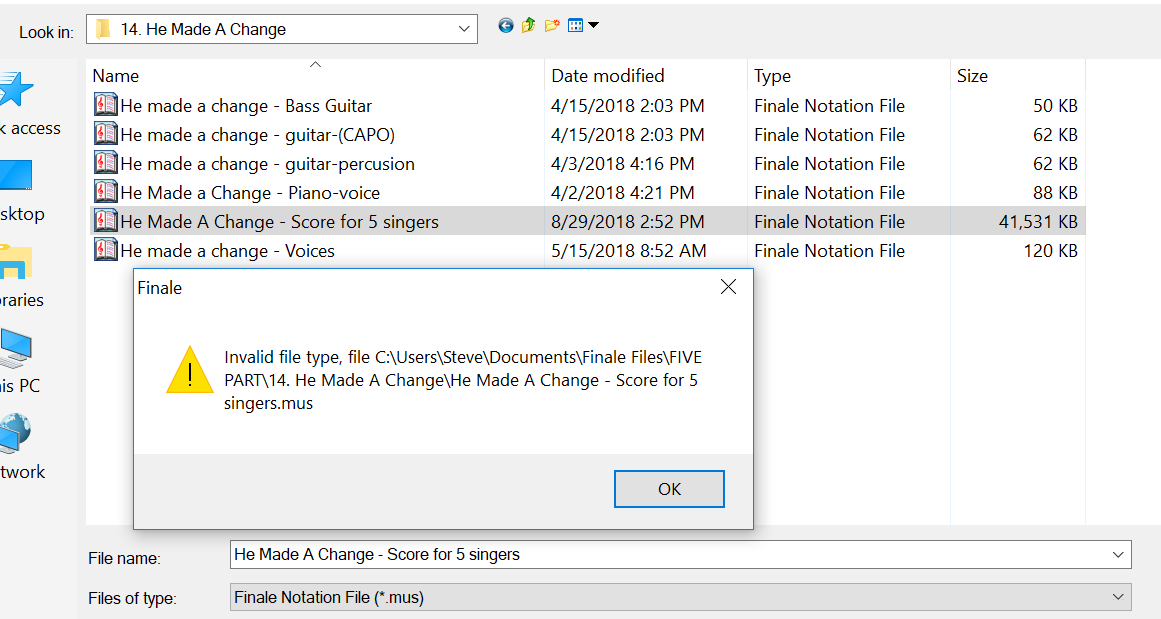Image resolution: width=1161 pixels, height=619 pixels.
Task: Click the Piano-voice file icon
Action: 105,193
